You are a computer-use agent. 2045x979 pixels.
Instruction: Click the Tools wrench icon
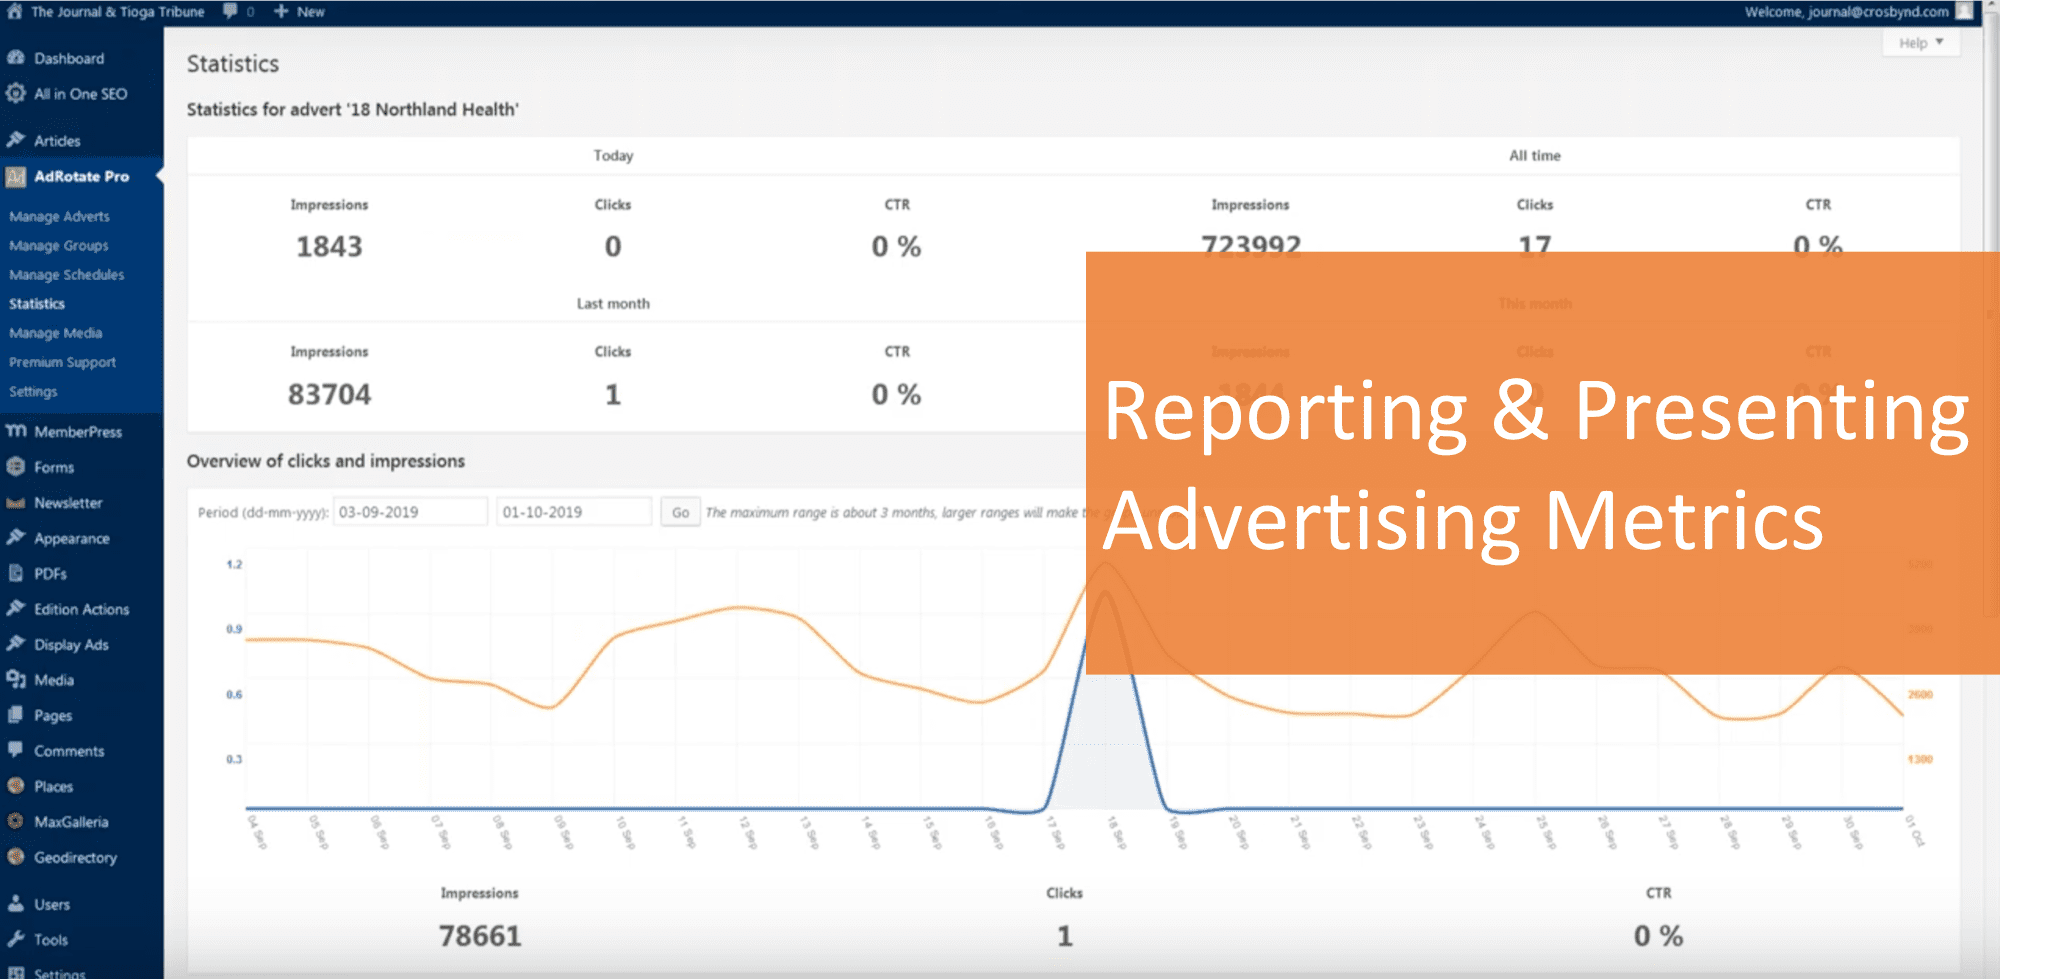click(16, 939)
